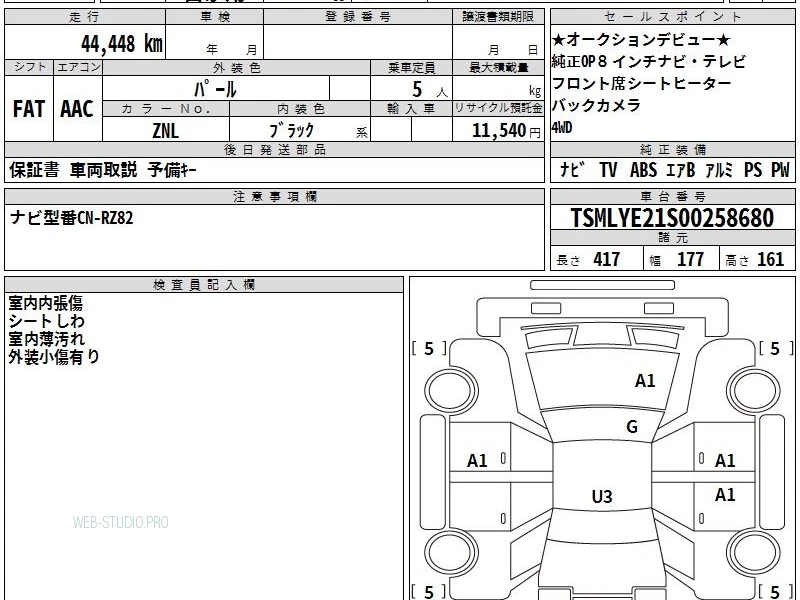Click recycle deposit 11,540円
Viewport: 800px width, 600px height.
coord(506,131)
